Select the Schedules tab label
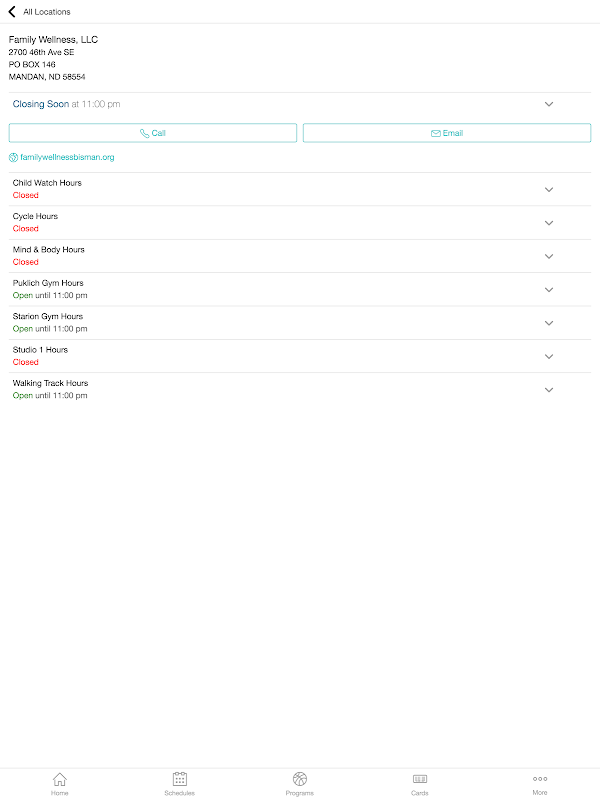The image size is (600, 800). click(x=180, y=793)
